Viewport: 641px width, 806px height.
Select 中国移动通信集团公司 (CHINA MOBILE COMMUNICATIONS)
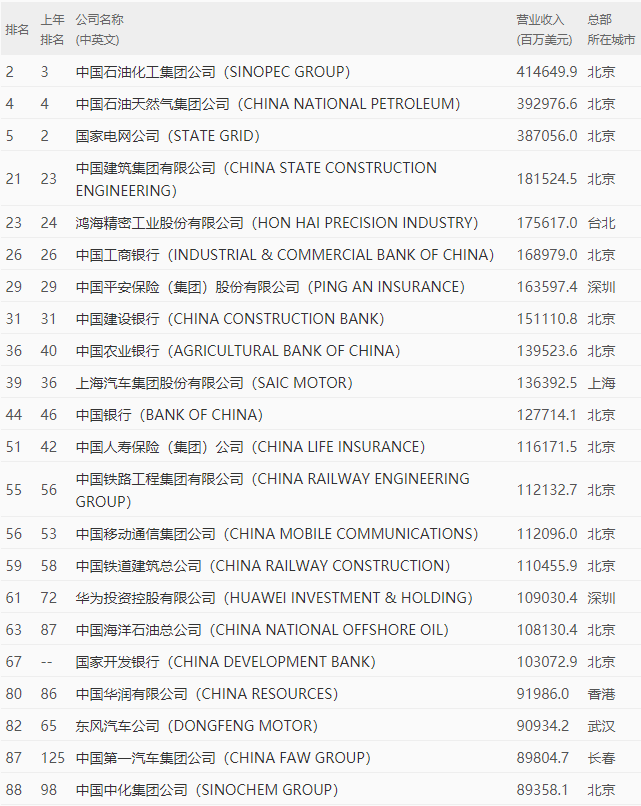point(277,534)
